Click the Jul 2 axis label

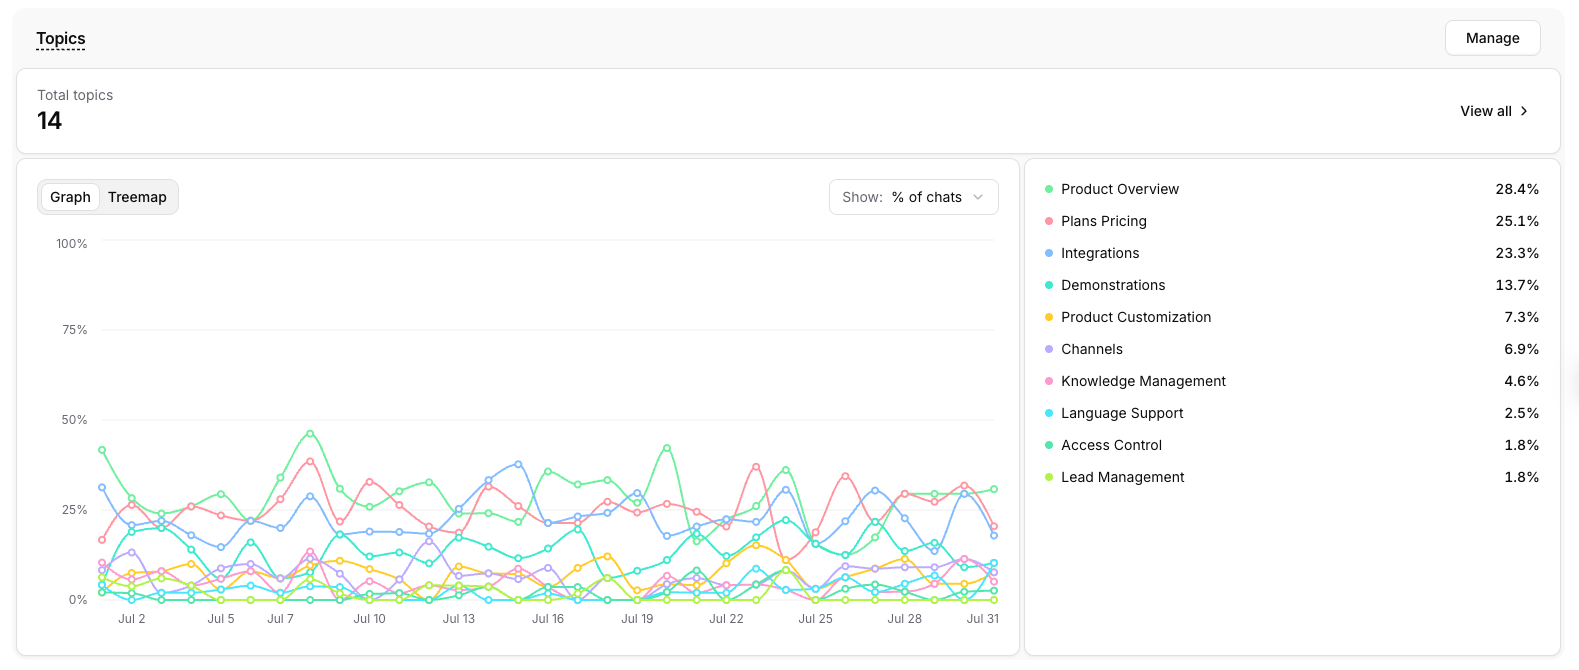pos(132,619)
